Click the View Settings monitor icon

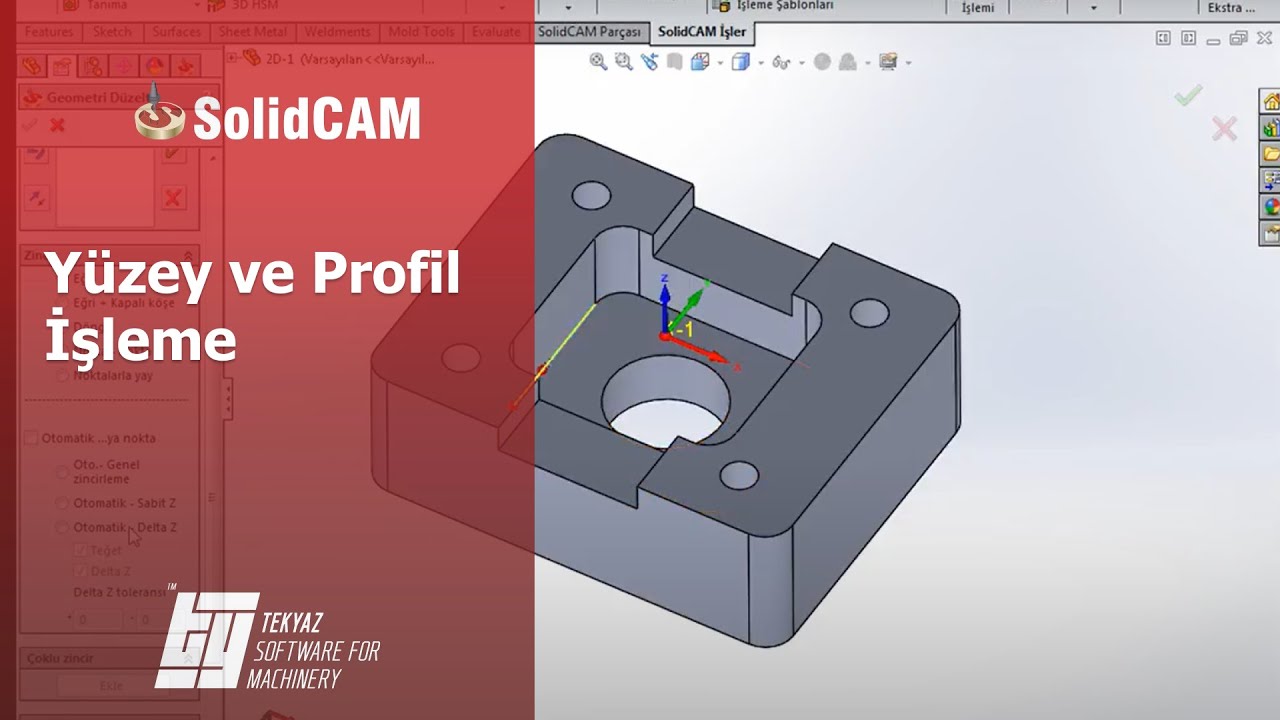pos(888,62)
